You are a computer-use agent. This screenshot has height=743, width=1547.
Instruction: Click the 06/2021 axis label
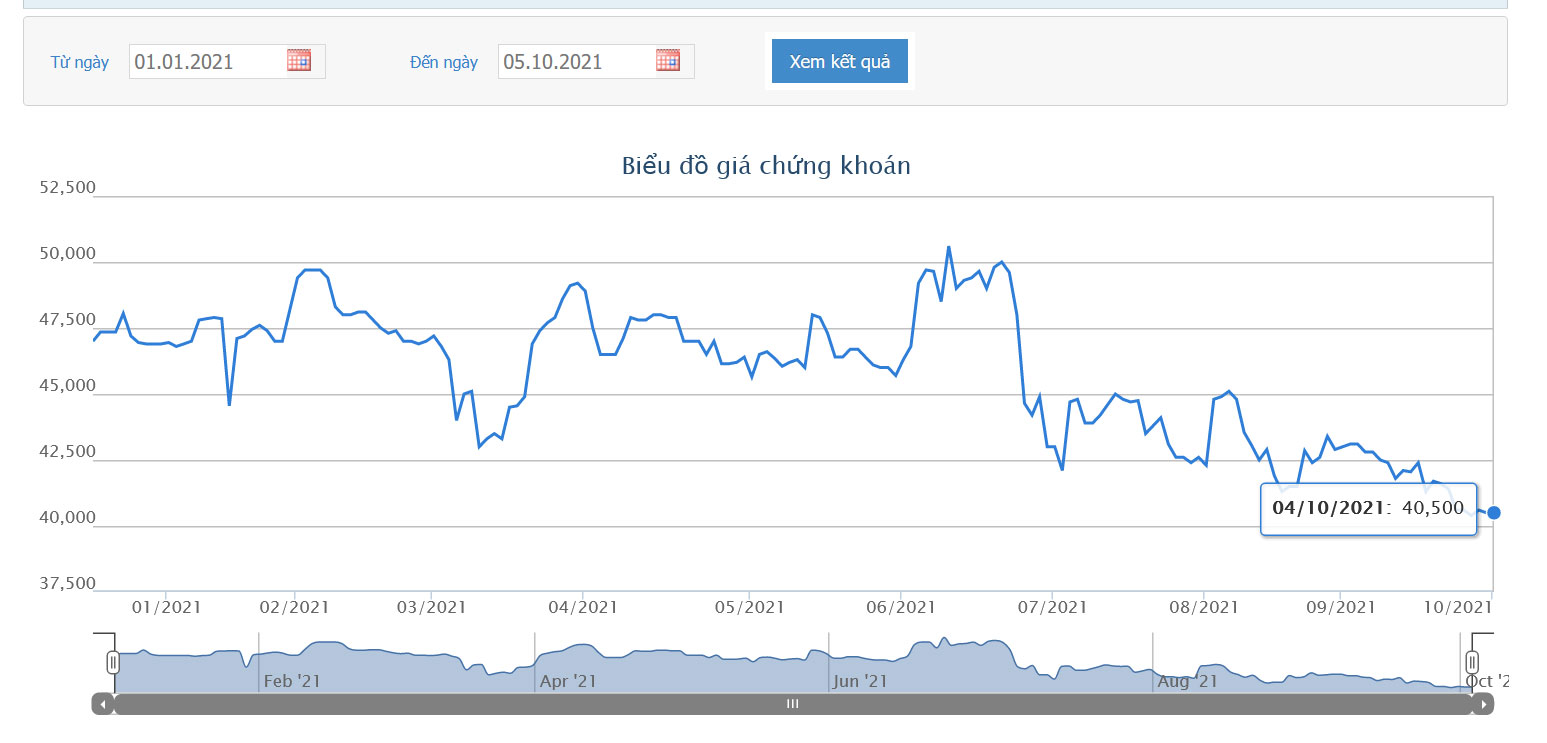900,607
